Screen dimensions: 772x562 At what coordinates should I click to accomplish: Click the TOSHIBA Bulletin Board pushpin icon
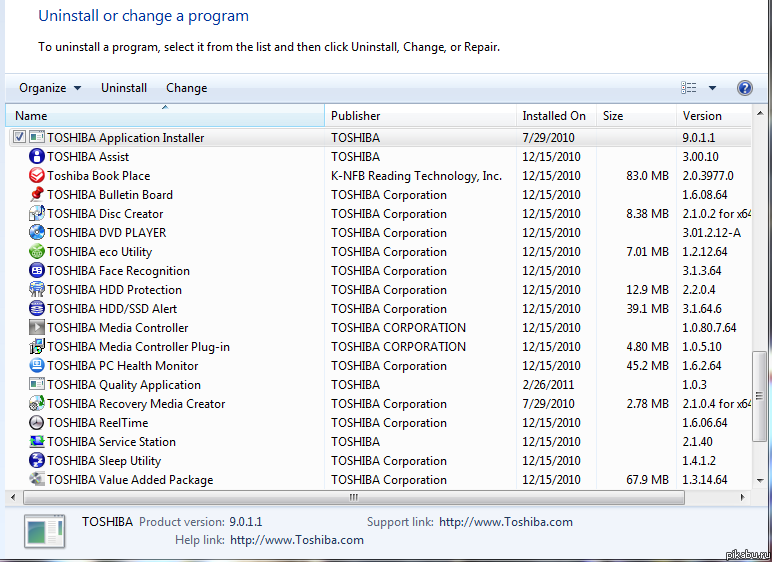[37, 195]
